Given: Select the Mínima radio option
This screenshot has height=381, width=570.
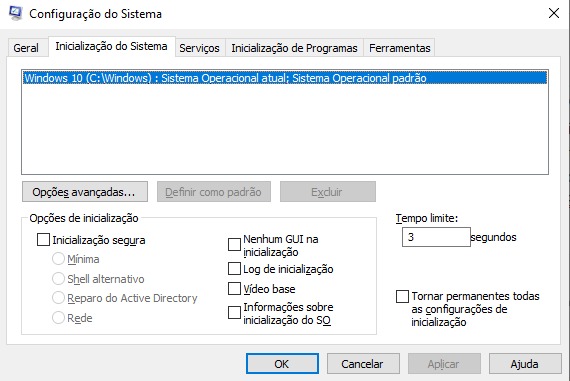Looking at the screenshot, I should pos(58,259).
